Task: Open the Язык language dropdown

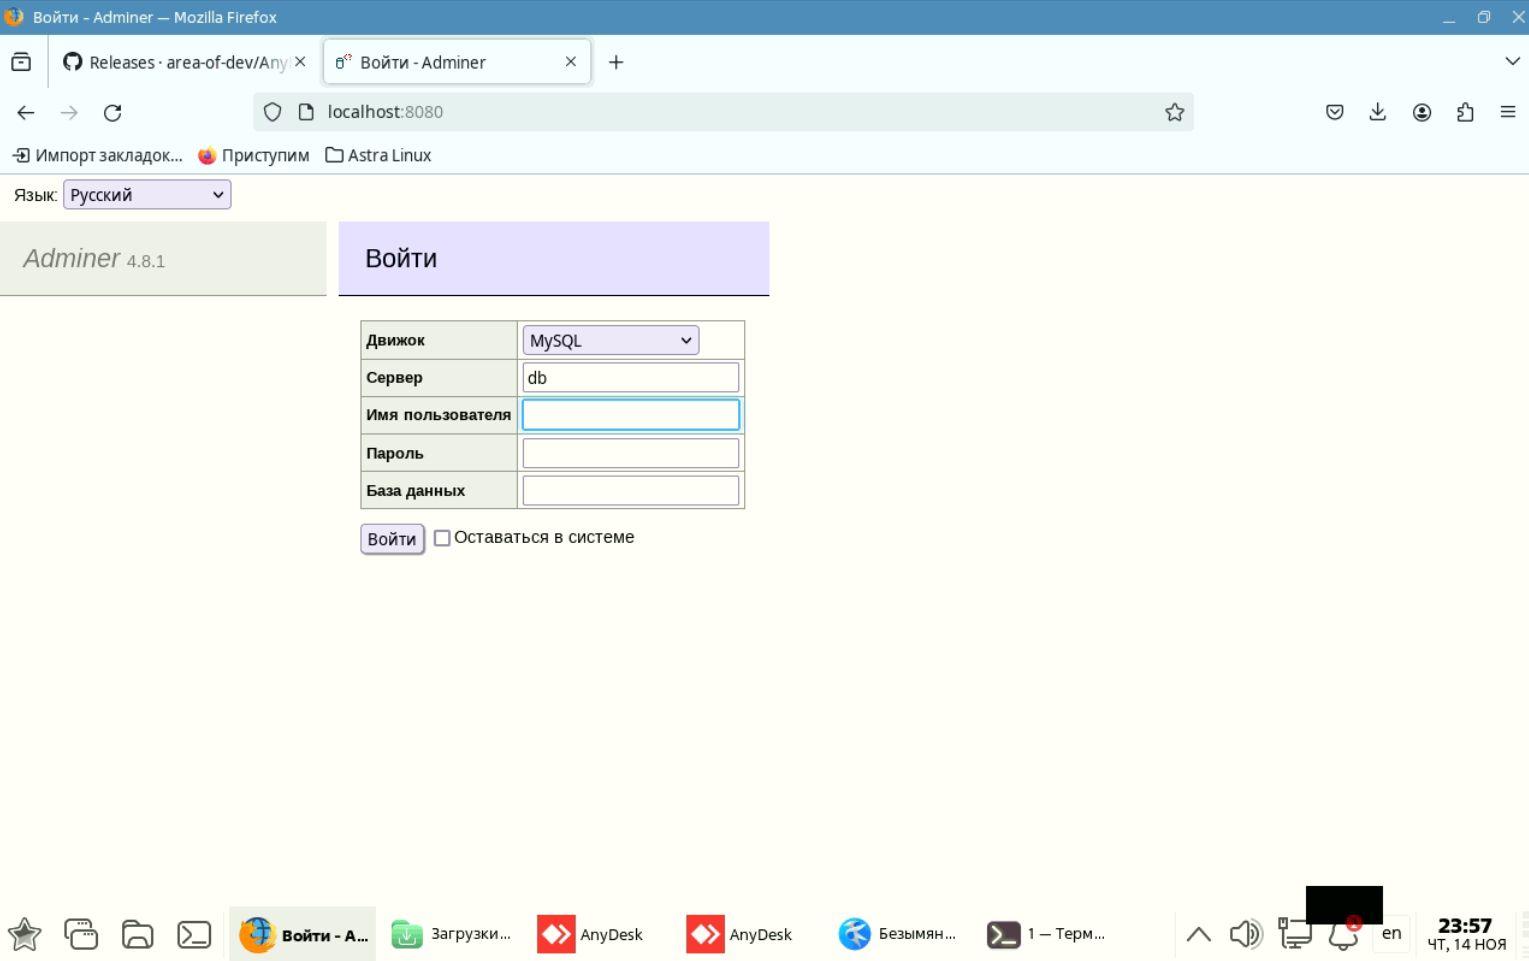Action: click(147, 195)
